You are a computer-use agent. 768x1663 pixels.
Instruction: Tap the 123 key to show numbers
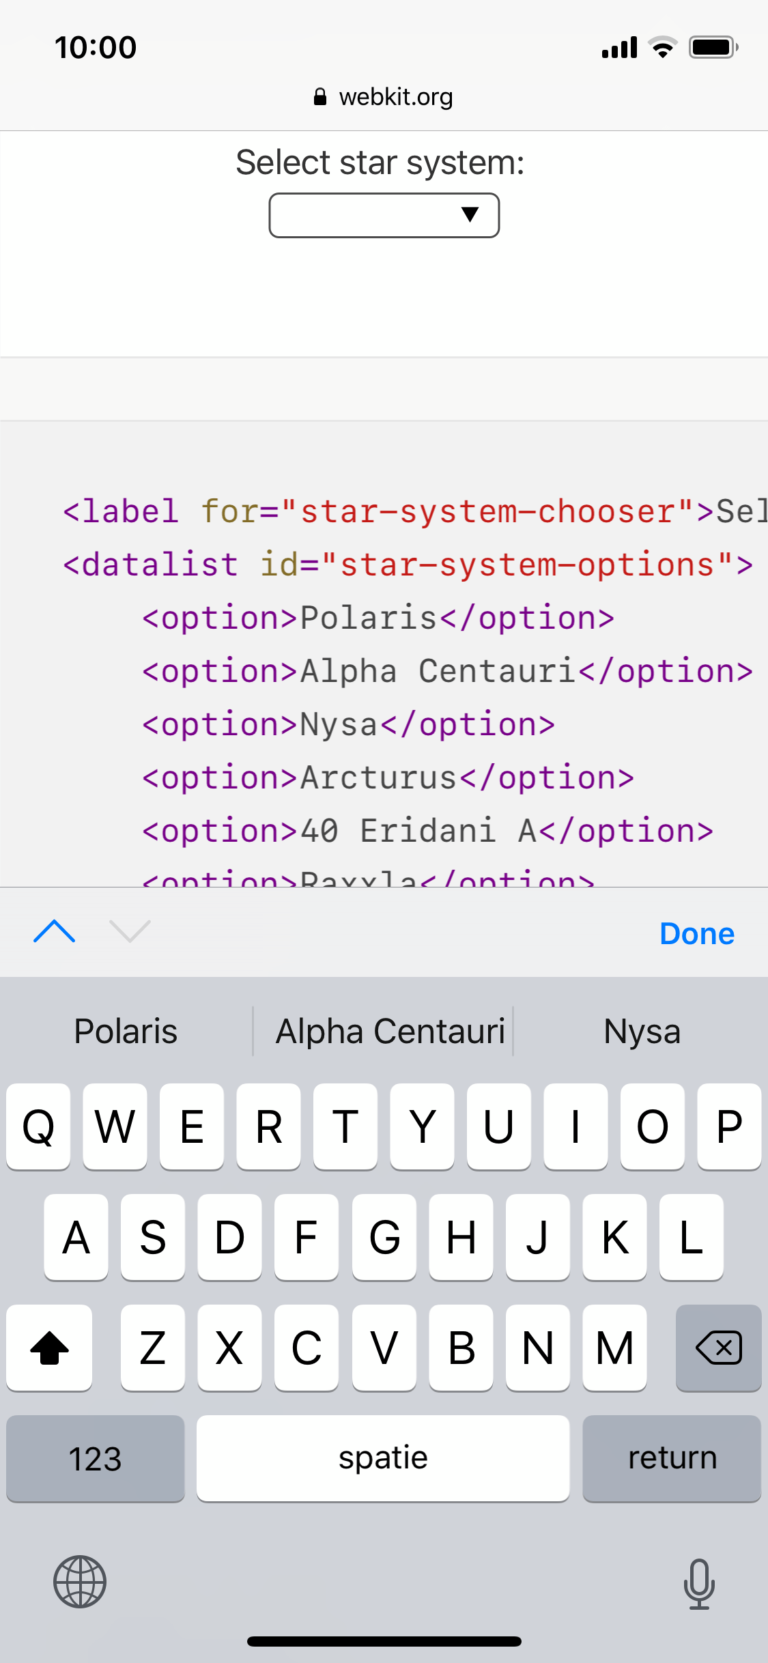pyautogui.click(x=95, y=1458)
